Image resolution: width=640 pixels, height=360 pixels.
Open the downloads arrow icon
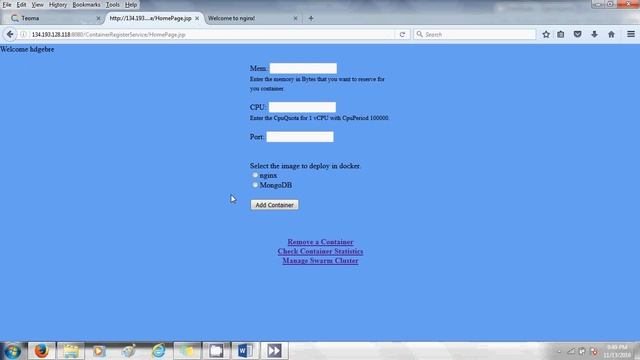coord(594,34)
